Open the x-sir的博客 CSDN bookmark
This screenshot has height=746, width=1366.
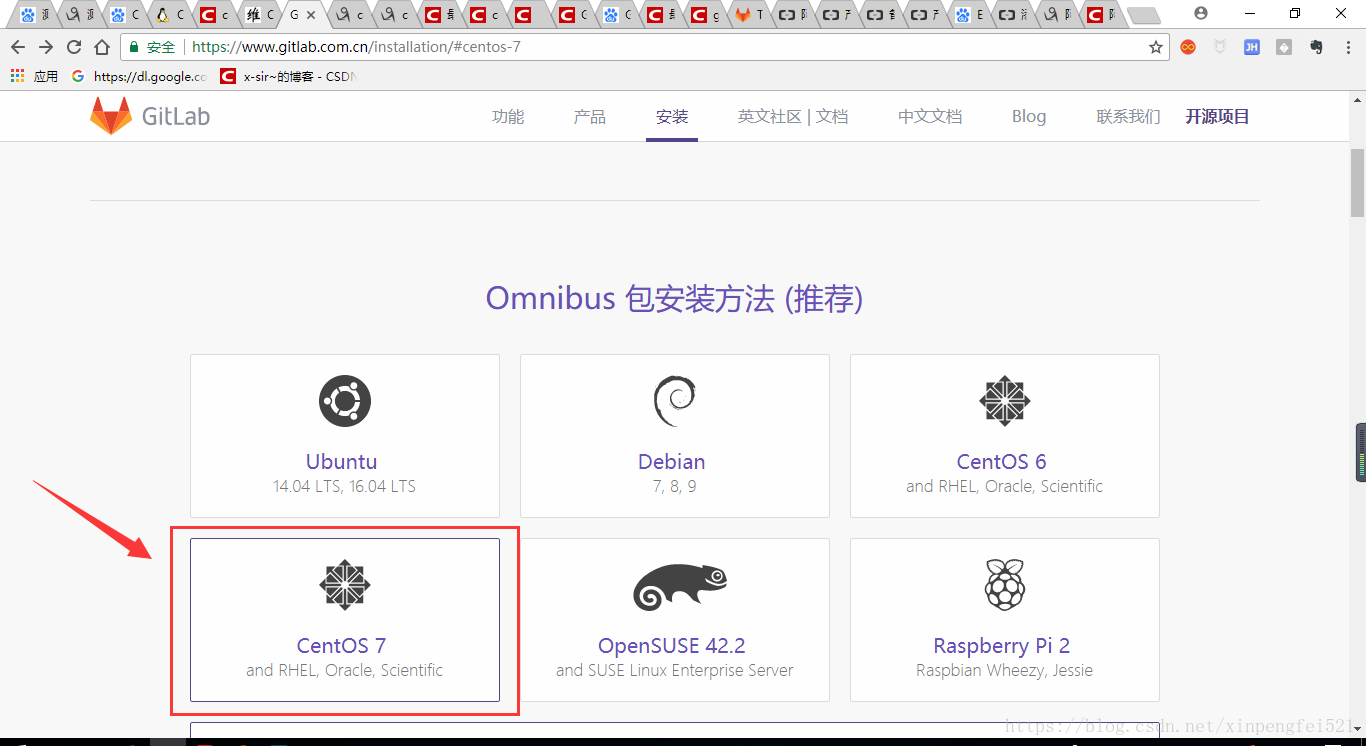pyautogui.click(x=289, y=76)
